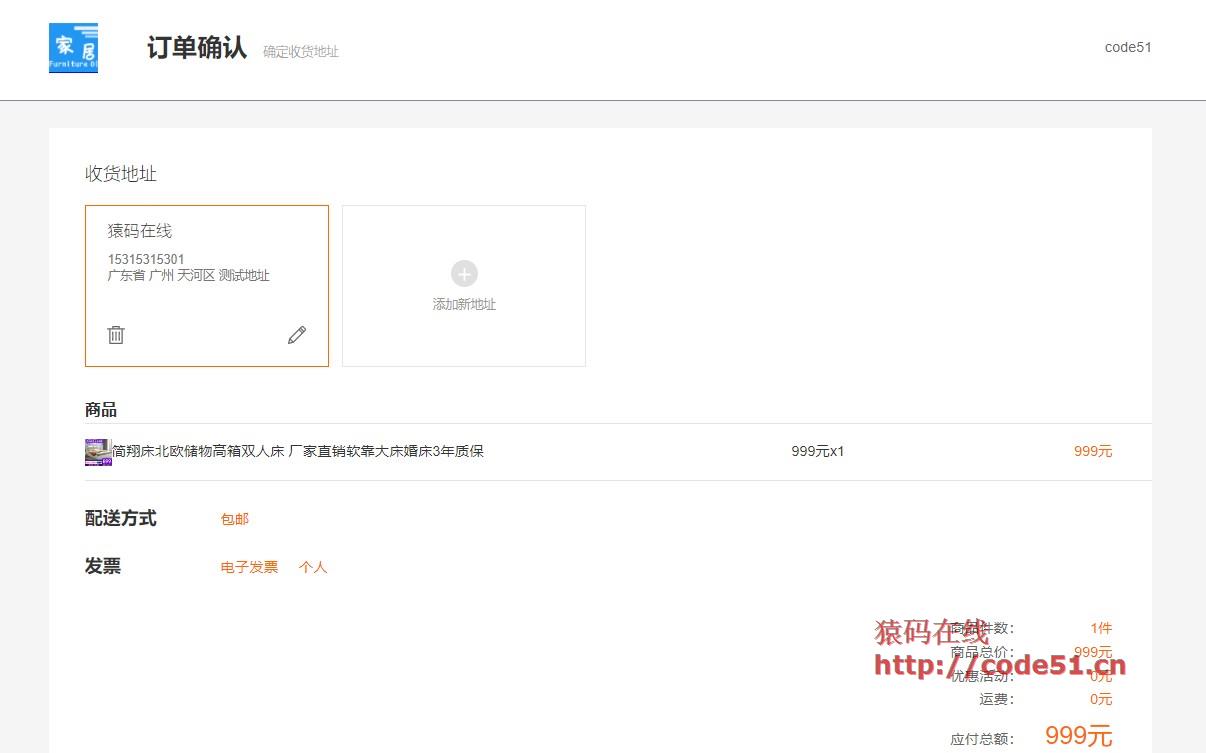Click the plus icon to add address
Image resolution: width=1206 pixels, height=753 pixels.
(x=464, y=274)
